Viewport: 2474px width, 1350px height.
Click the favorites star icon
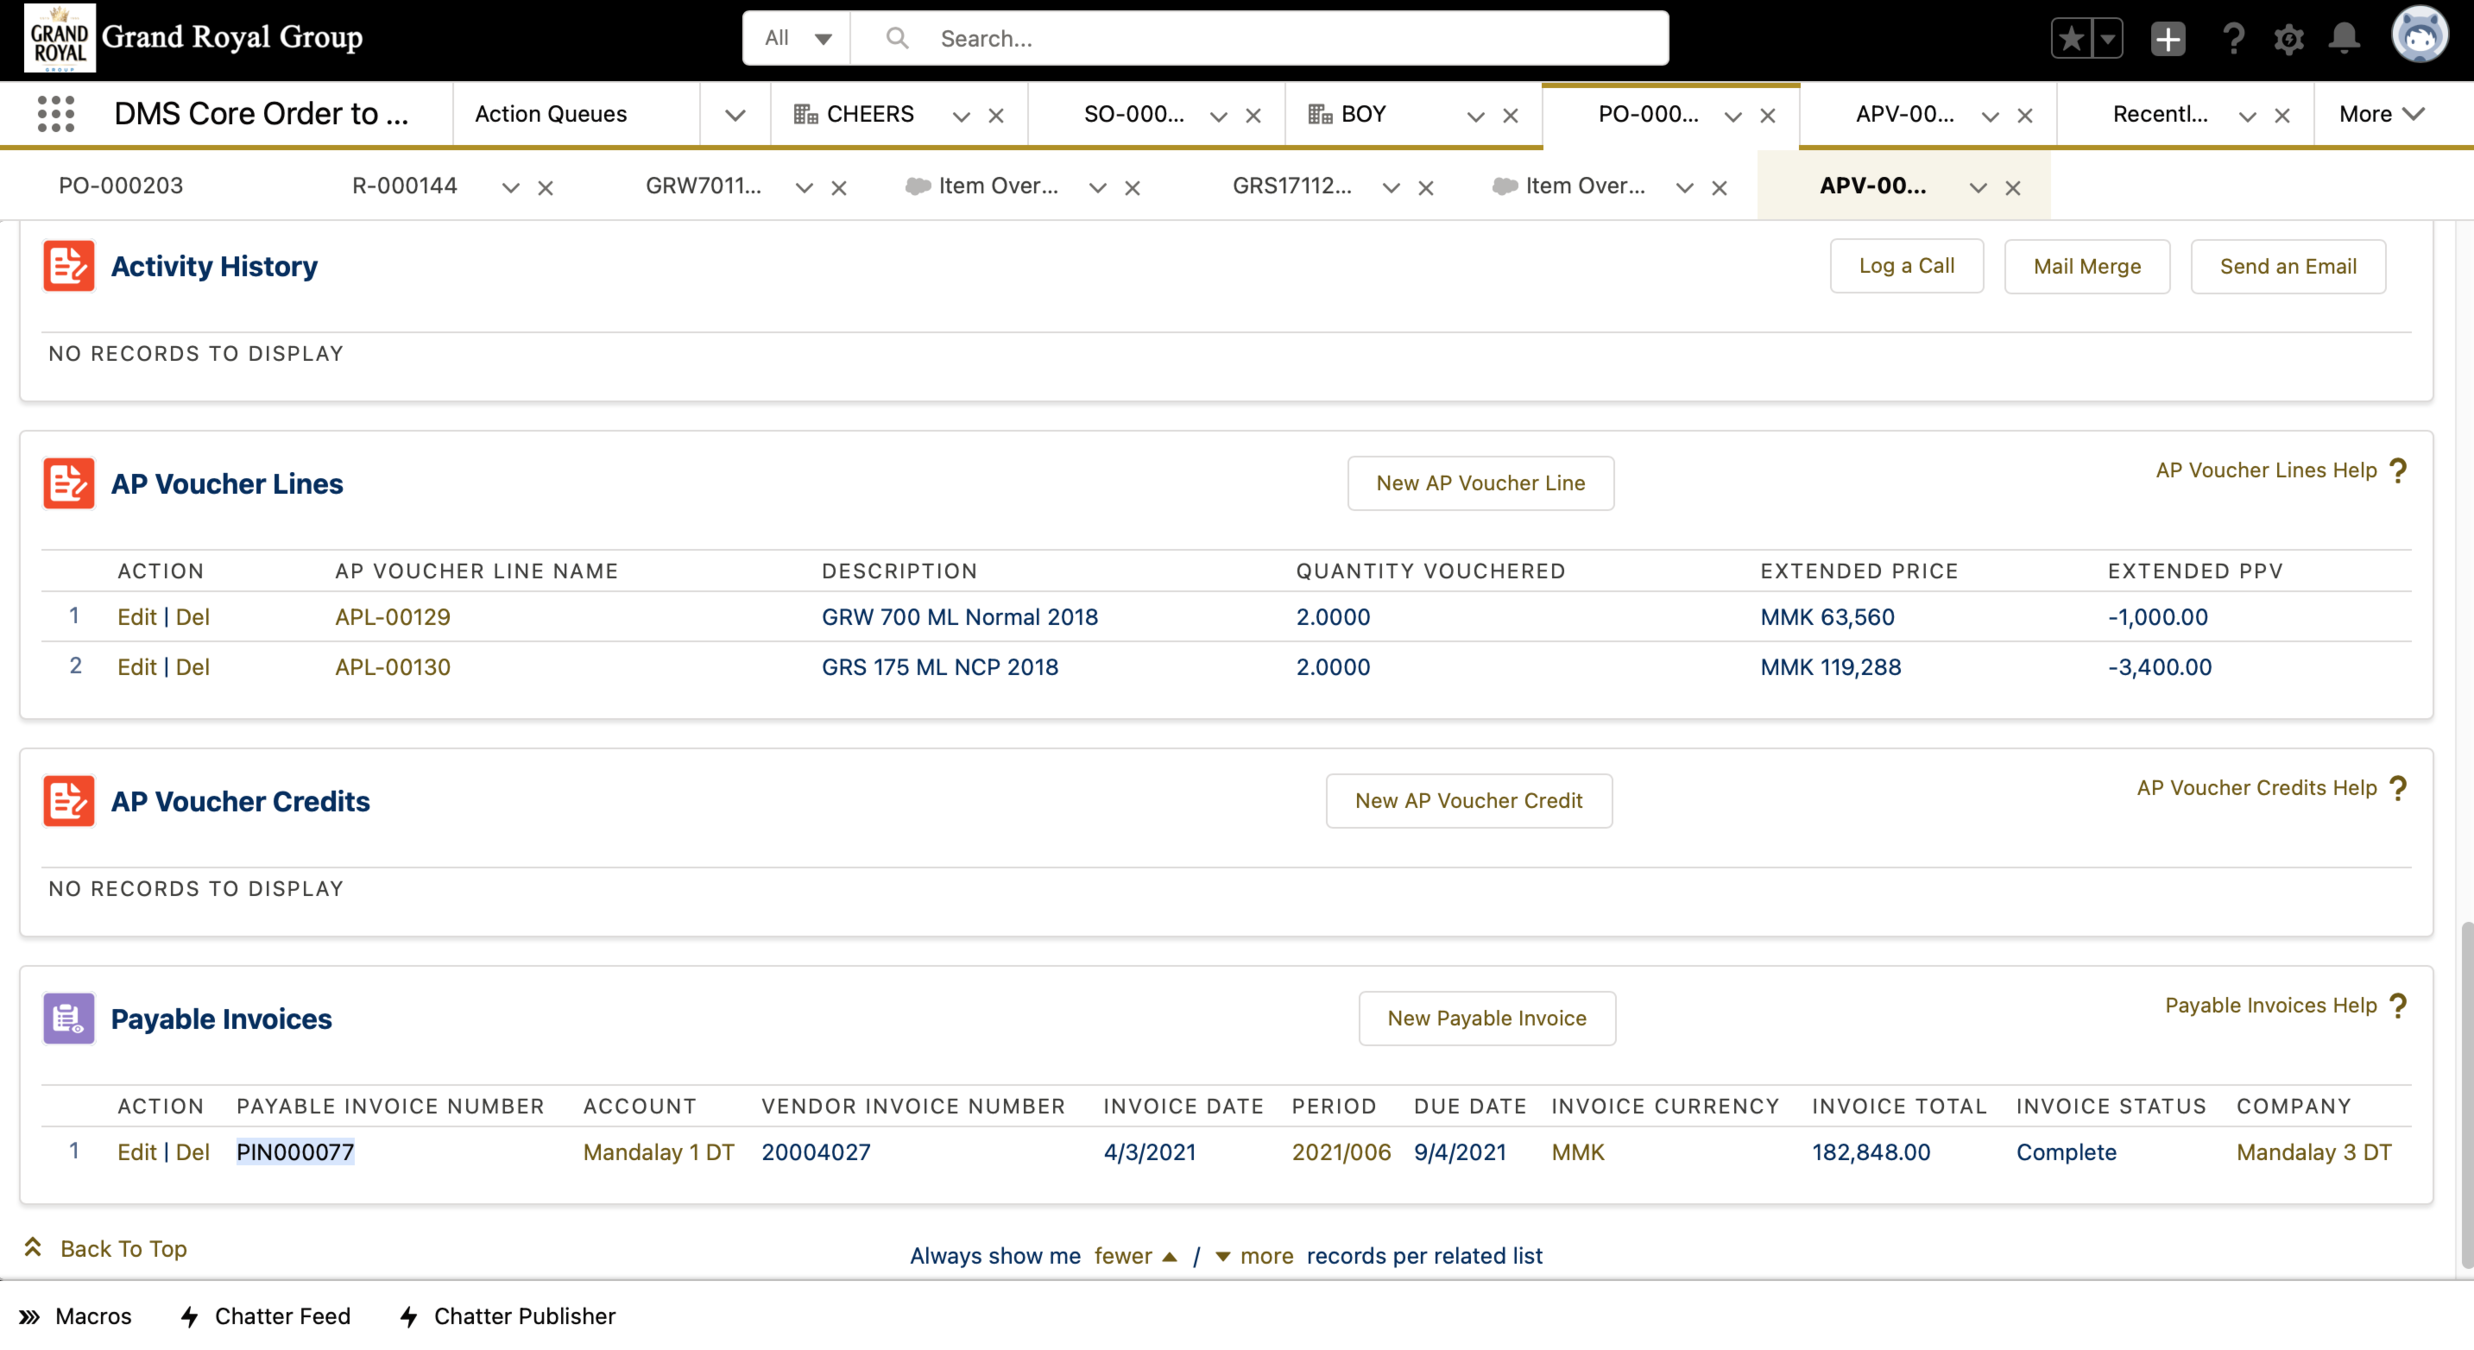2070,39
